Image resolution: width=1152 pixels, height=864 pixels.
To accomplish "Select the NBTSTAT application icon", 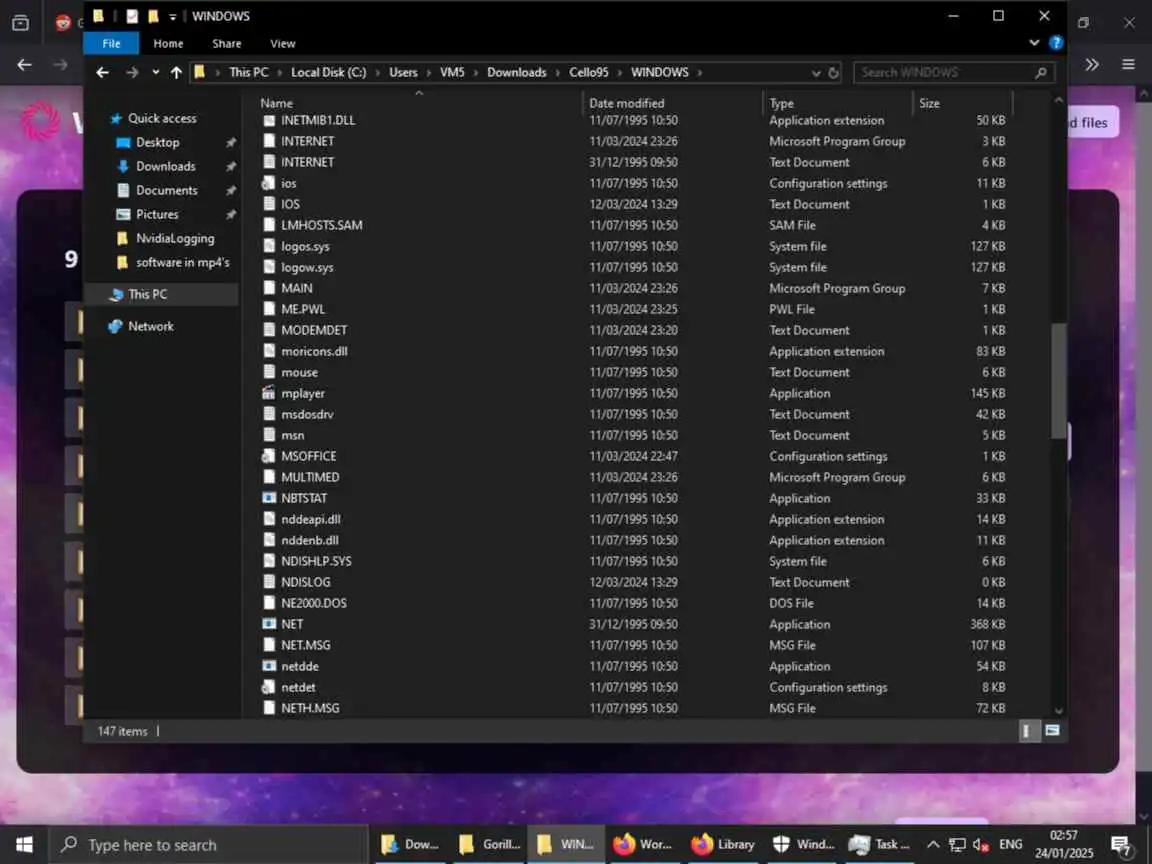I will 269,498.
